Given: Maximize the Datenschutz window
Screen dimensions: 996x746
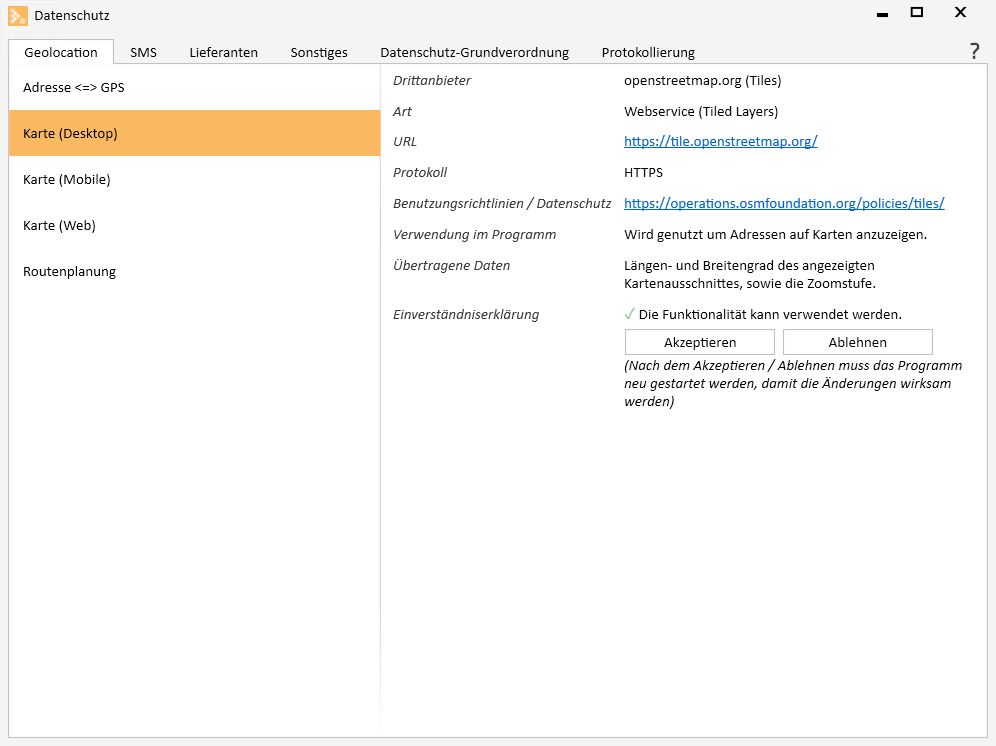Looking at the screenshot, I should [916, 13].
